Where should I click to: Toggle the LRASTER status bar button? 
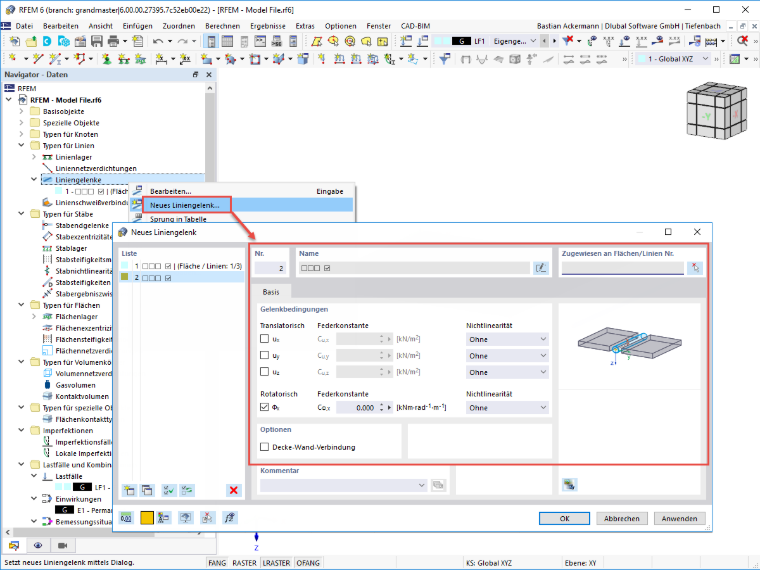(276, 563)
